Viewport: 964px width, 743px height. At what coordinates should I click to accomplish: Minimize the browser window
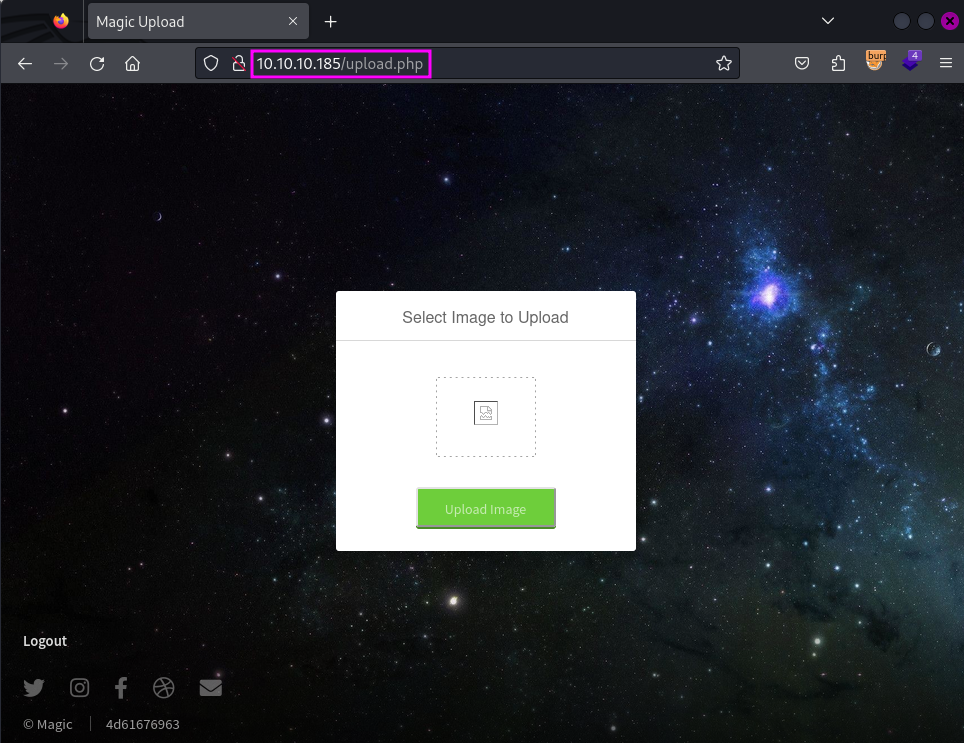click(901, 22)
